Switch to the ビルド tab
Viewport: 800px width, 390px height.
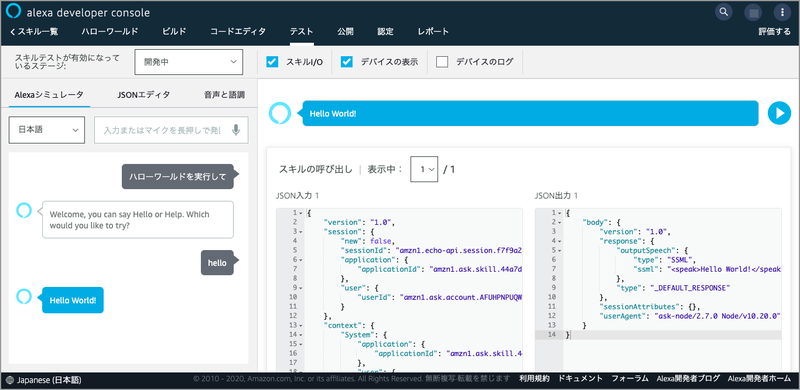pos(174,32)
